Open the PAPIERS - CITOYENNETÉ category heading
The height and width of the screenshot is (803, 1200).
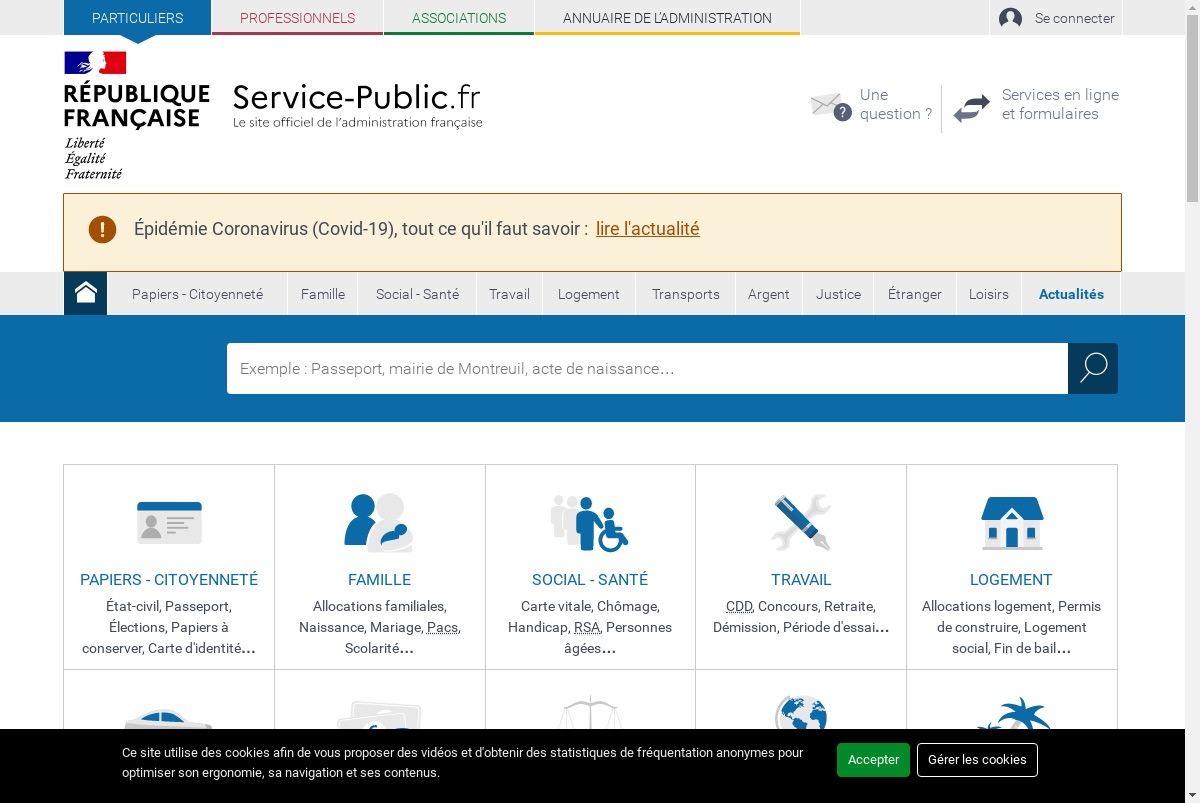coord(169,580)
